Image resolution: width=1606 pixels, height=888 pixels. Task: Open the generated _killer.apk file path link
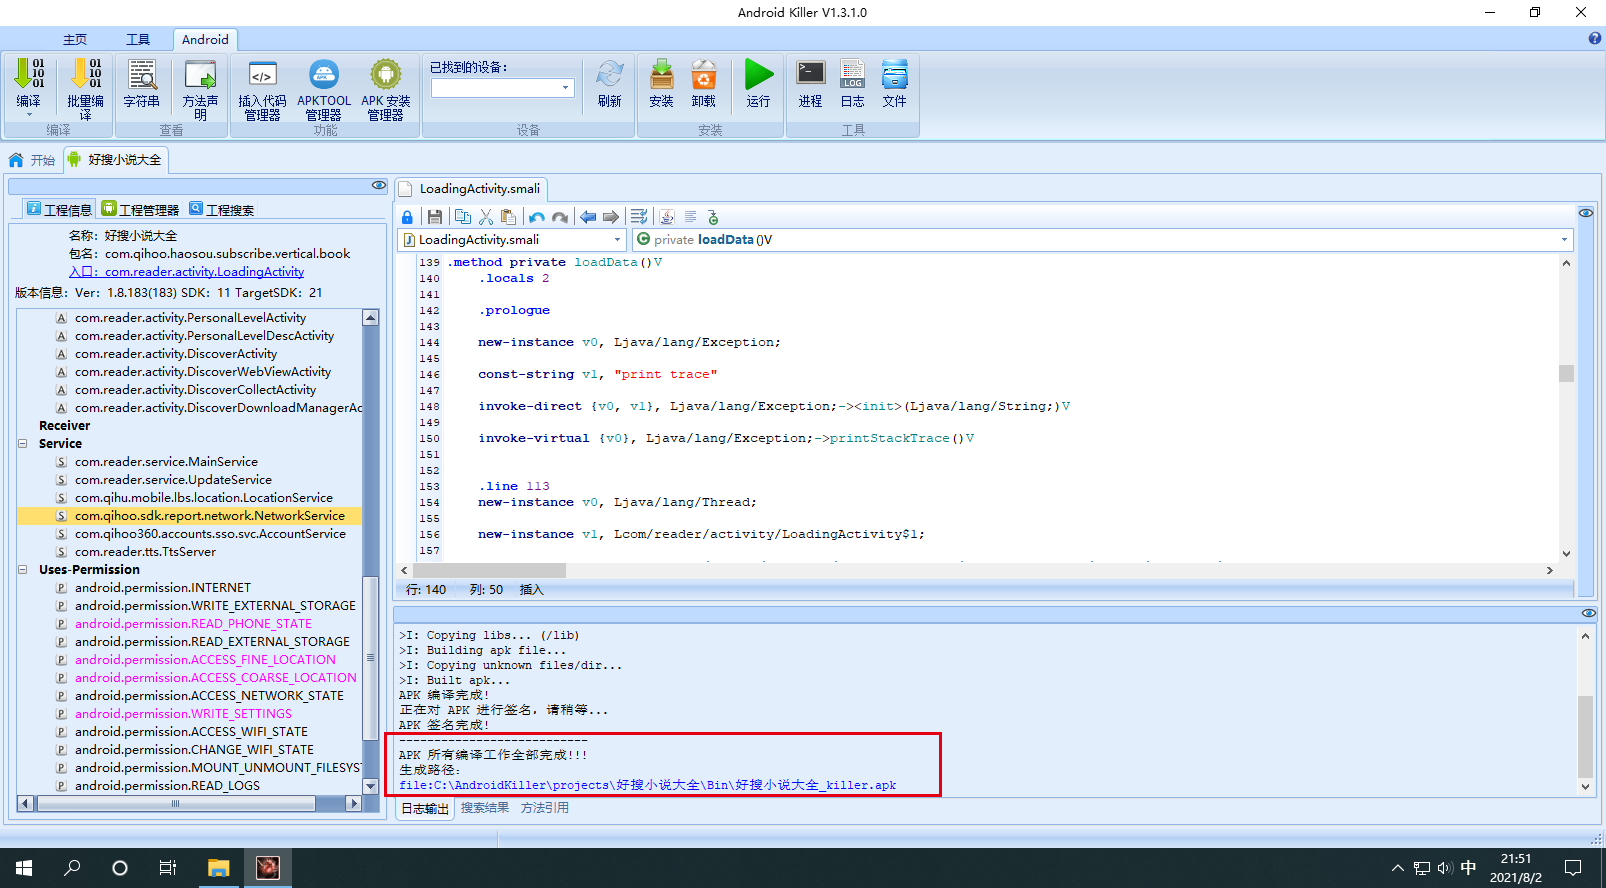[648, 785]
